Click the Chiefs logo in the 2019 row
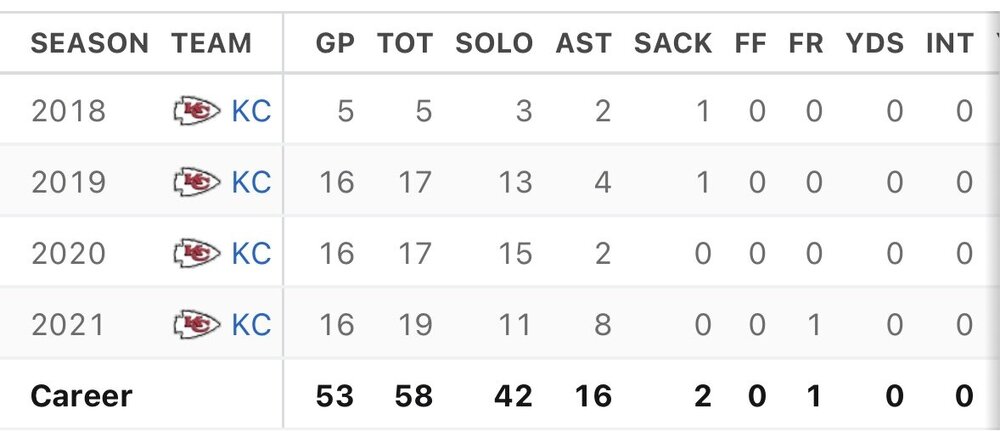The height and width of the screenshot is (431, 1000). [x=196, y=182]
